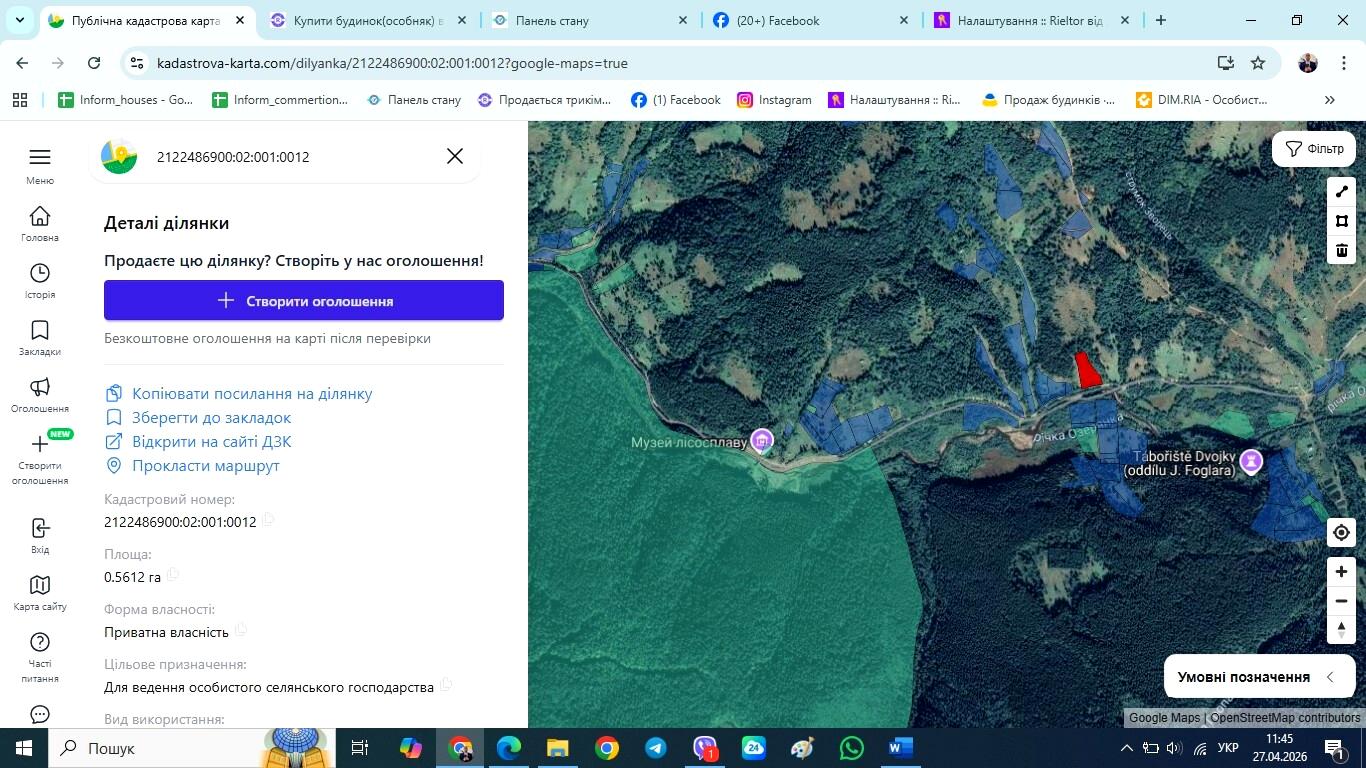
Task: Zoom in on the map
Action: pyautogui.click(x=1342, y=572)
